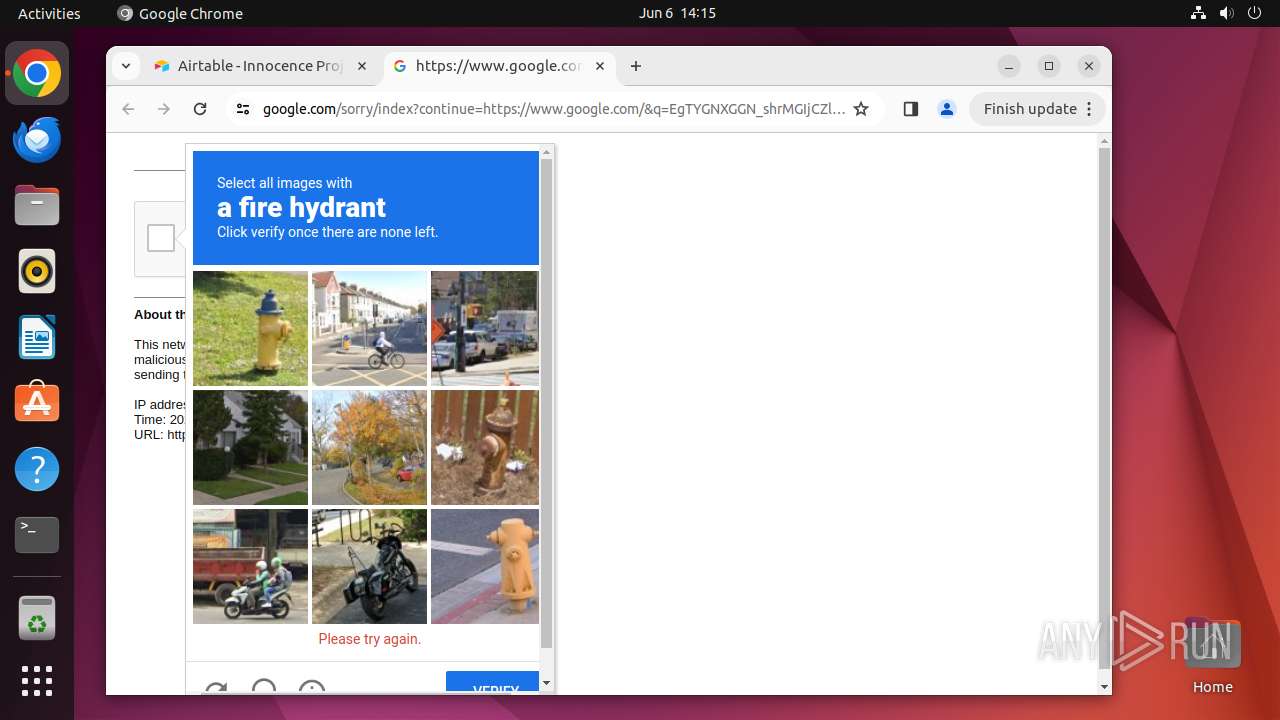Select the yellow hydrant on grass tile
The height and width of the screenshot is (720, 1280).
tap(250, 328)
